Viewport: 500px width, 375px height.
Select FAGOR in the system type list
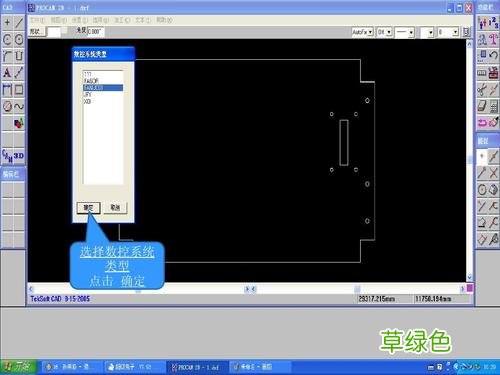pos(103,81)
